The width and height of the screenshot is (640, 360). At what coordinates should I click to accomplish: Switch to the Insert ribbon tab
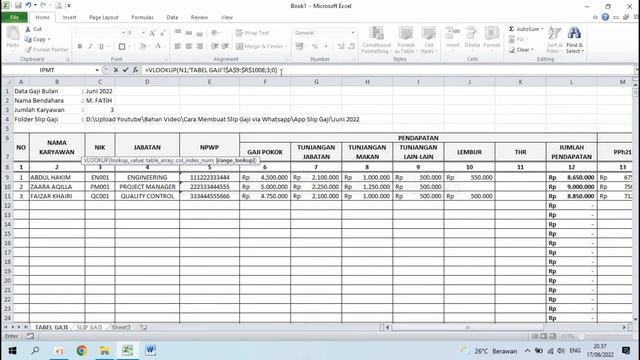click(69, 18)
